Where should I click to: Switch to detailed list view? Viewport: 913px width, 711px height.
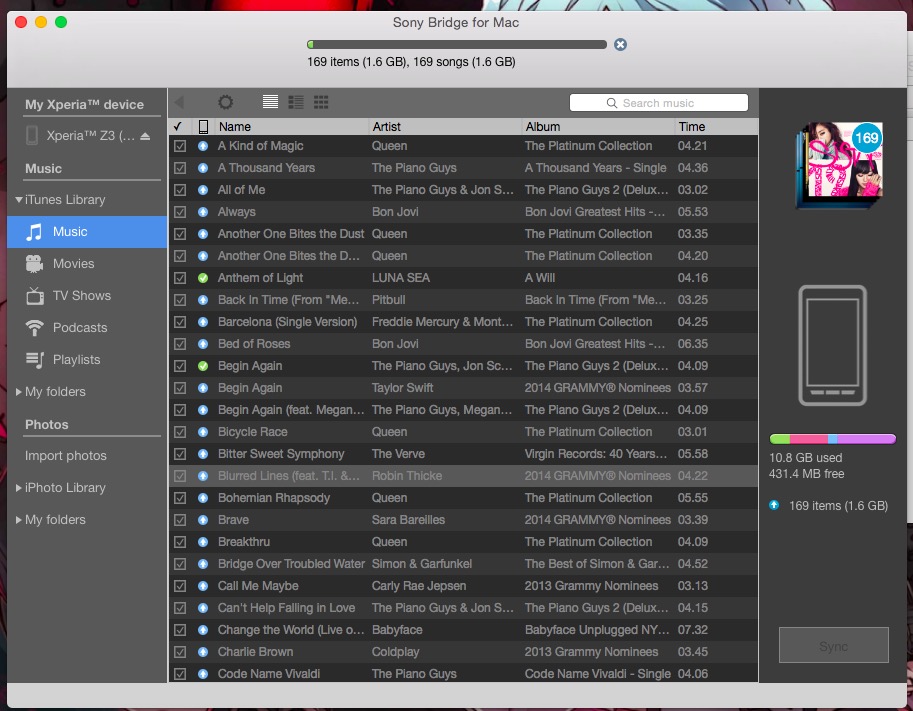296,102
